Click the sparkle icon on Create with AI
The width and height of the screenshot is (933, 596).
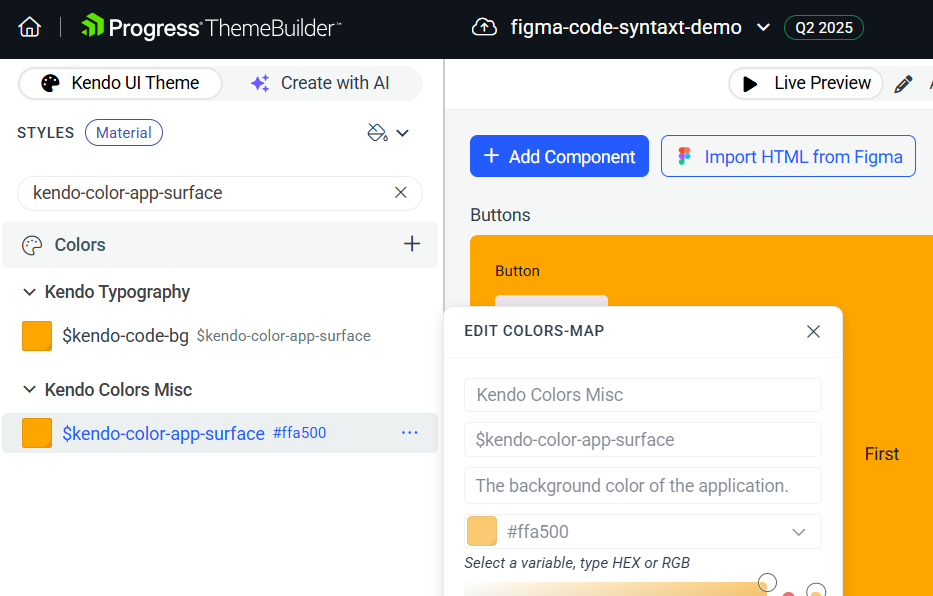click(x=259, y=83)
